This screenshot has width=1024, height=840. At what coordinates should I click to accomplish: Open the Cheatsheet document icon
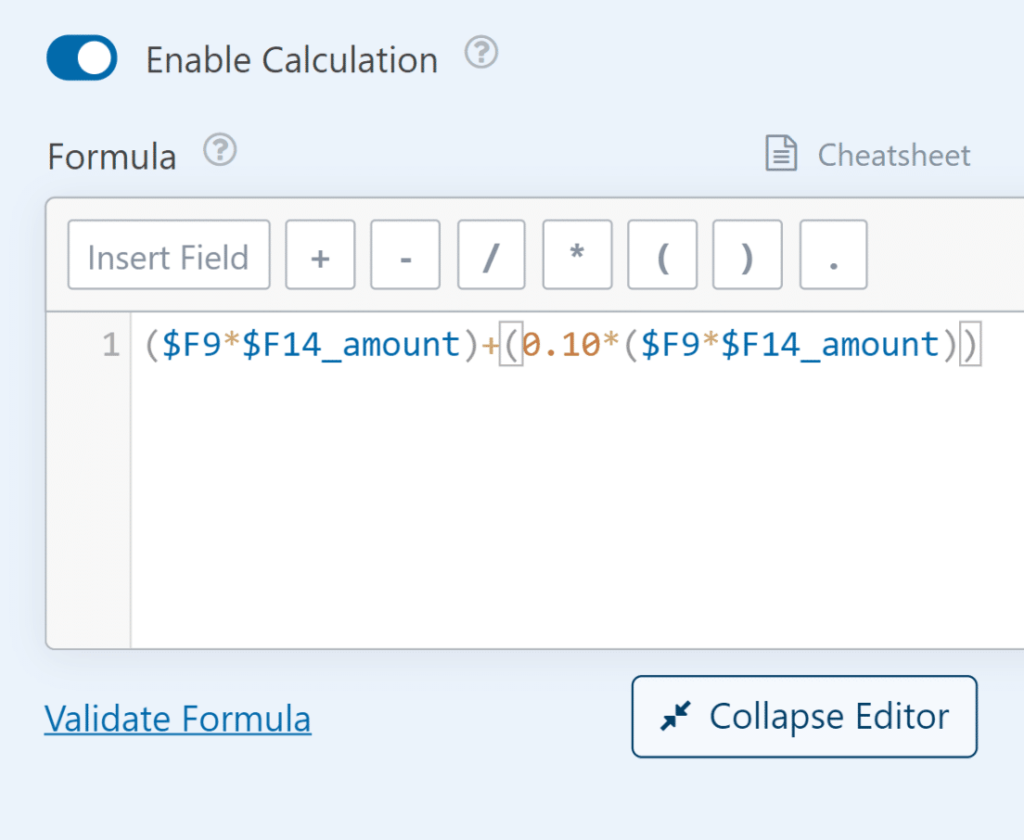(x=781, y=153)
